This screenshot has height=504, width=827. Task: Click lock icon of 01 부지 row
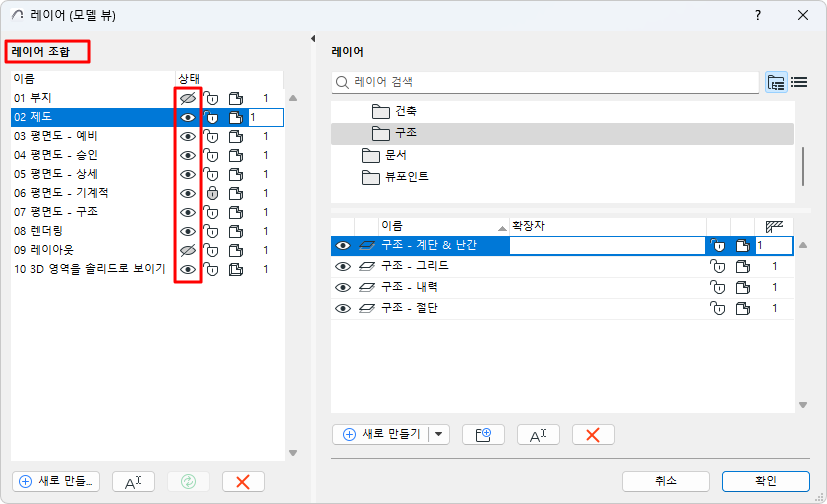[x=211, y=98]
